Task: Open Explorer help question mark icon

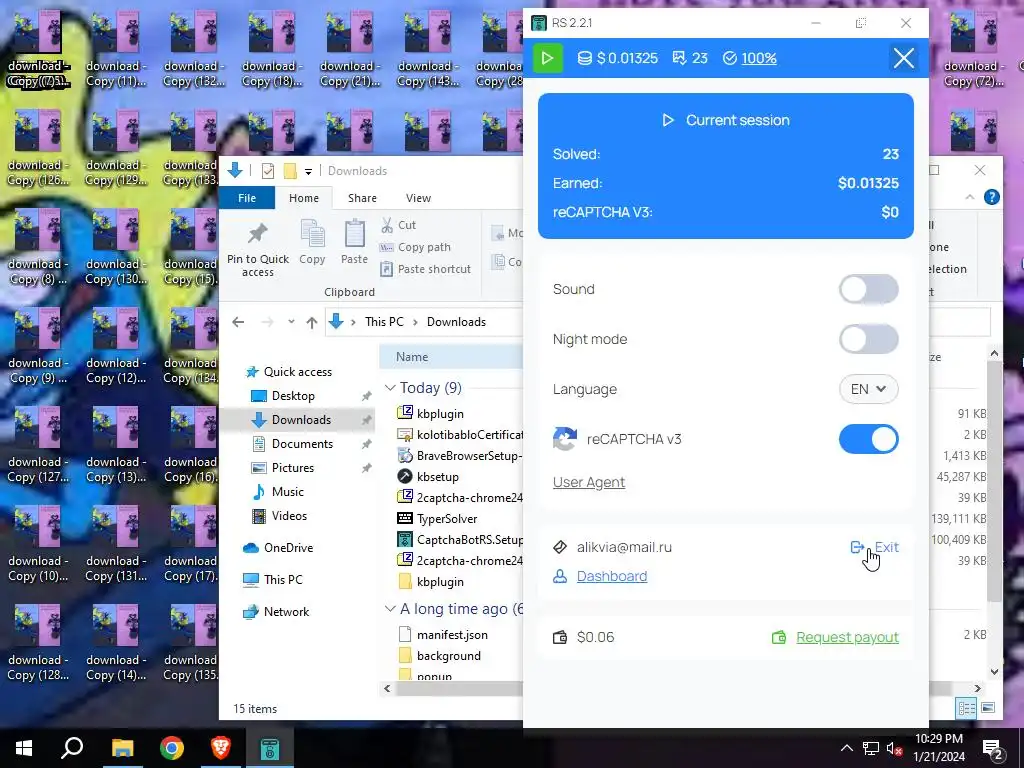Action: [991, 197]
